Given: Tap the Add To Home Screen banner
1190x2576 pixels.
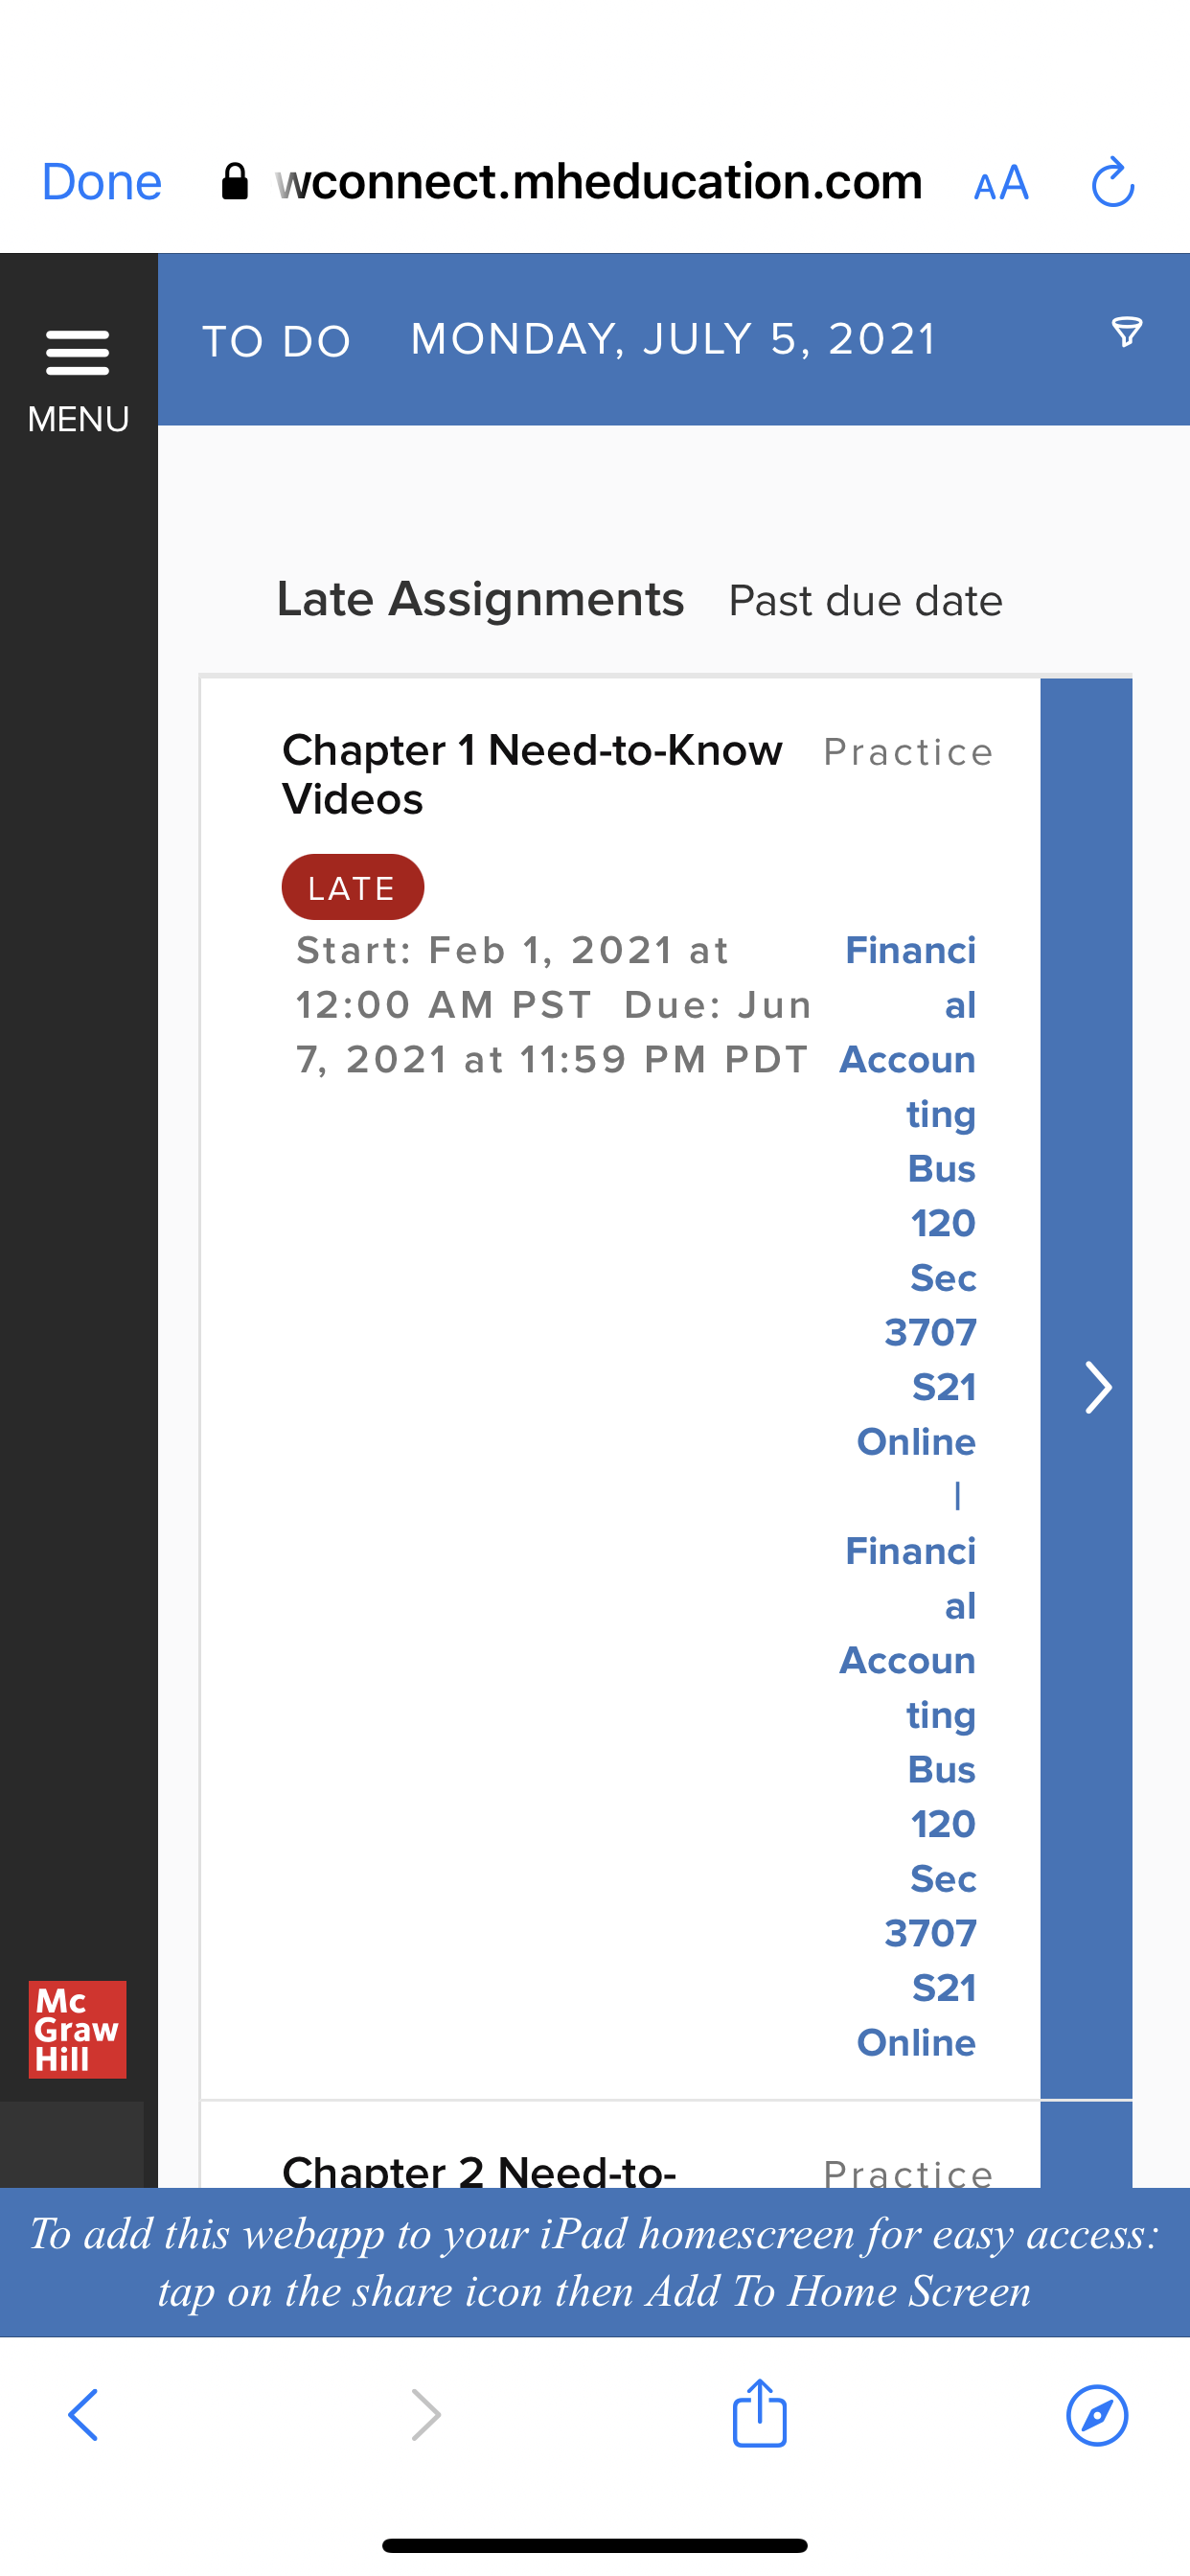Looking at the screenshot, I should click(x=594, y=2262).
